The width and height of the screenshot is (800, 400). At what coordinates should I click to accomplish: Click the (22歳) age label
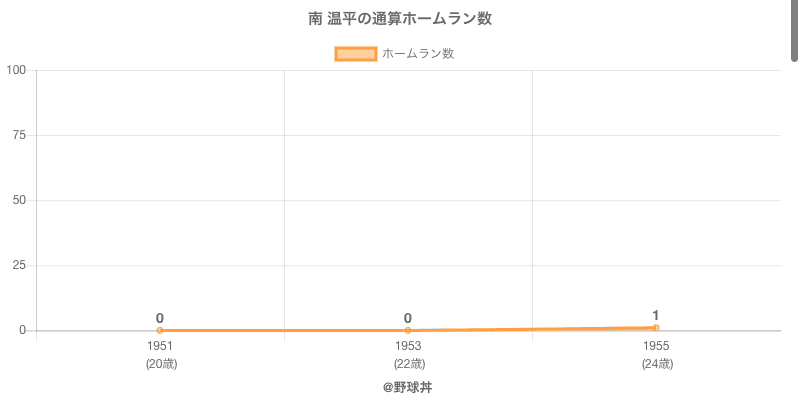408,364
